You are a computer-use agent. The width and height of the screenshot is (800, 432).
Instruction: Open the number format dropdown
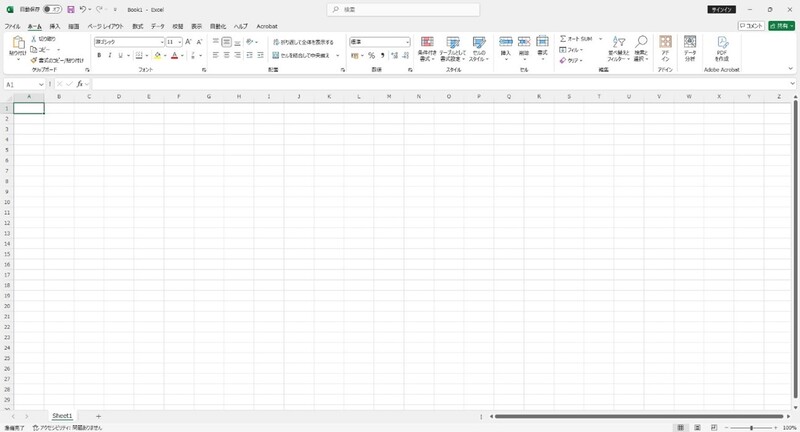click(x=407, y=42)
